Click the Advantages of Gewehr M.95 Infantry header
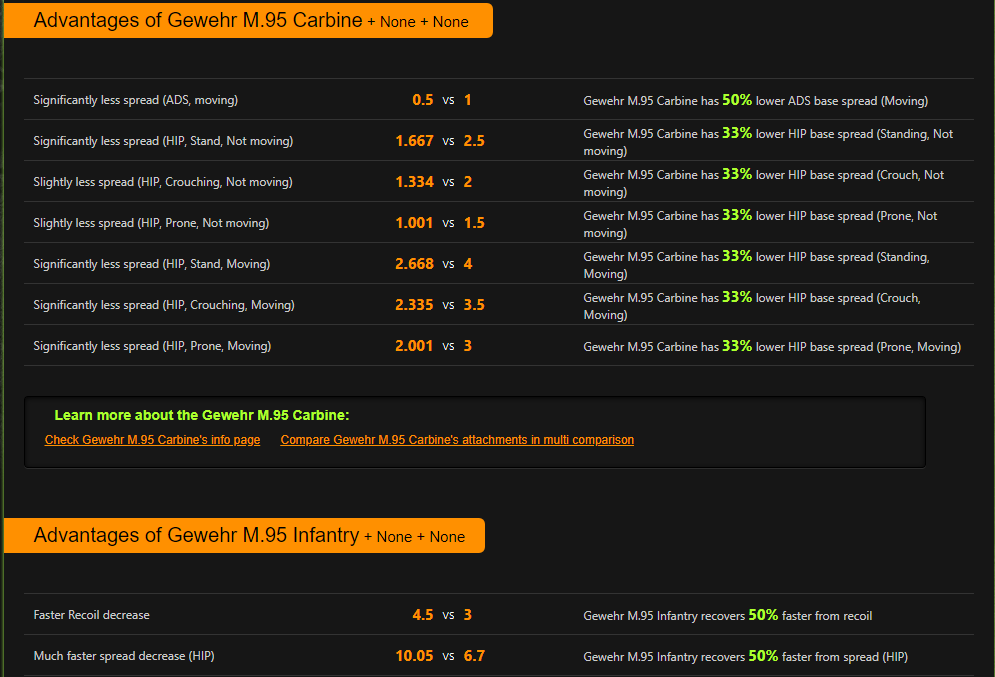The image size is (995, 677). (x=244, y=536)
